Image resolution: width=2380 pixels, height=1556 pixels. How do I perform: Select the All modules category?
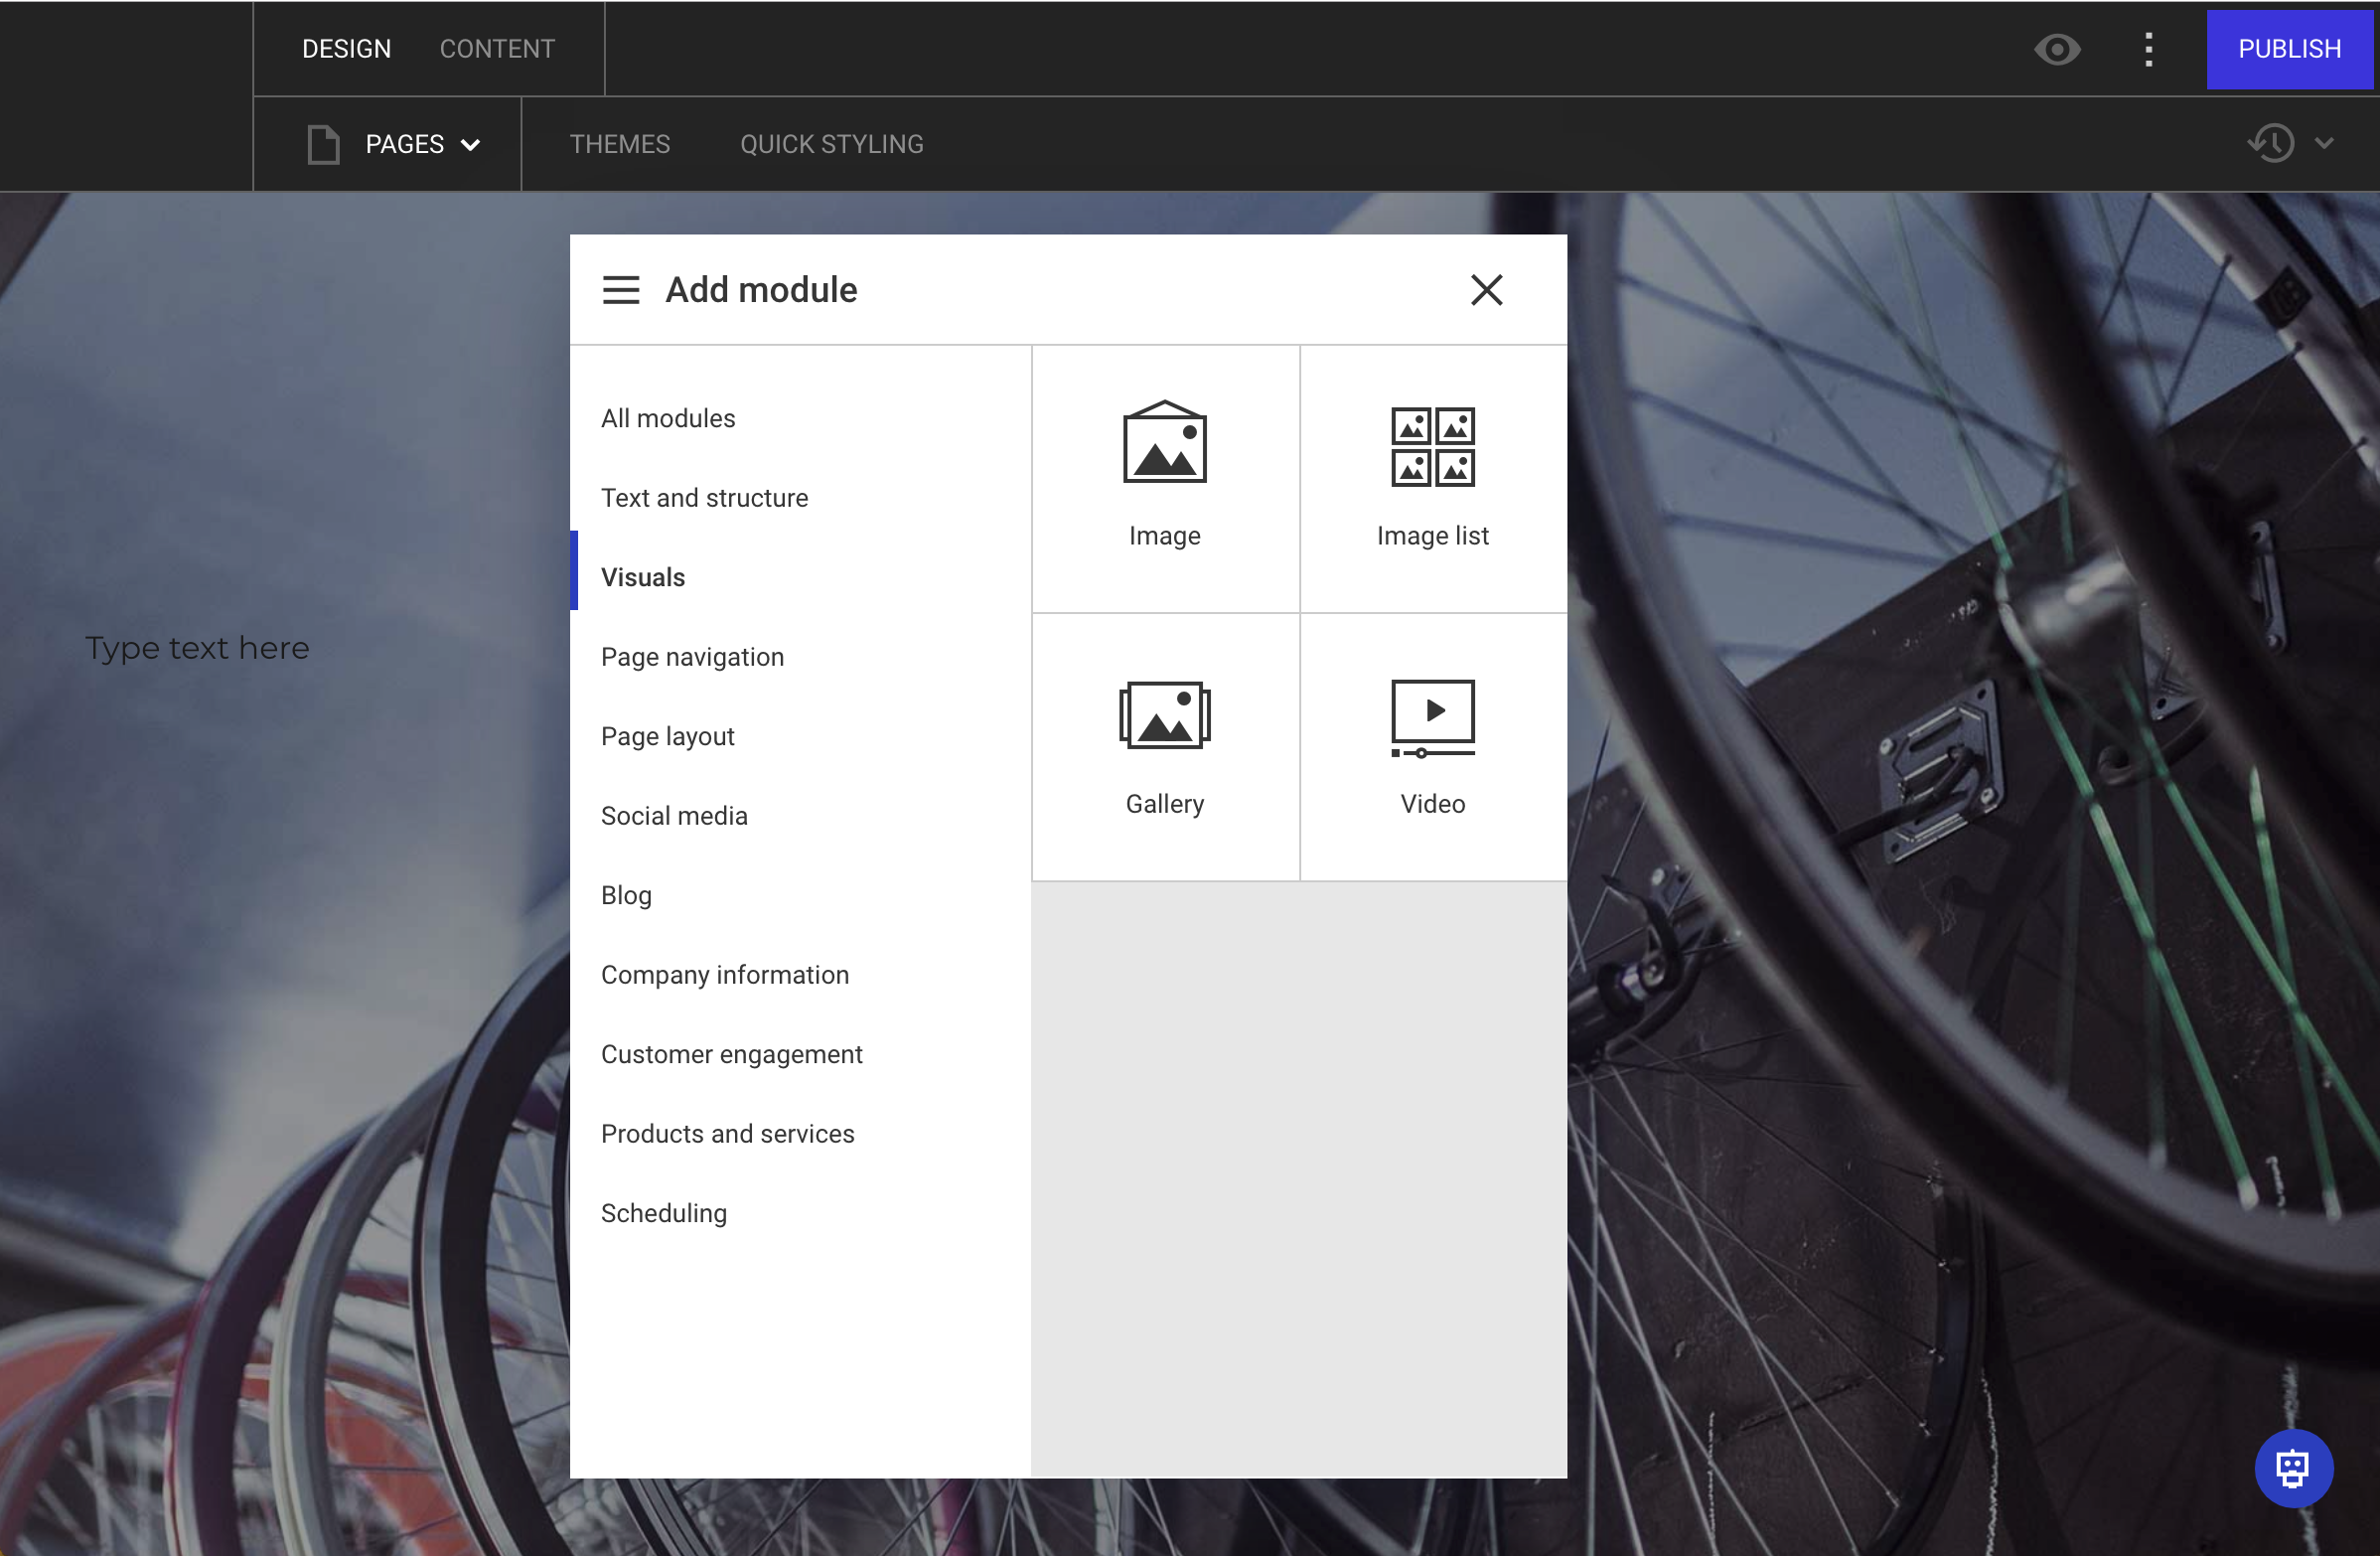(x=667, y=418)
